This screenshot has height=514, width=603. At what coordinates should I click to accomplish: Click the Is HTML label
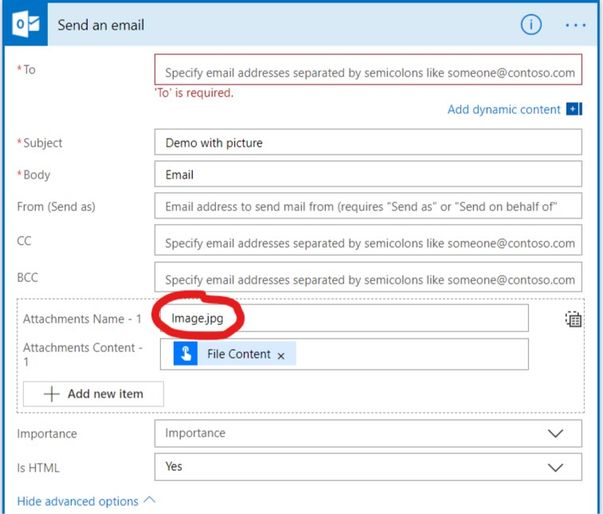(x=38, y=468)
